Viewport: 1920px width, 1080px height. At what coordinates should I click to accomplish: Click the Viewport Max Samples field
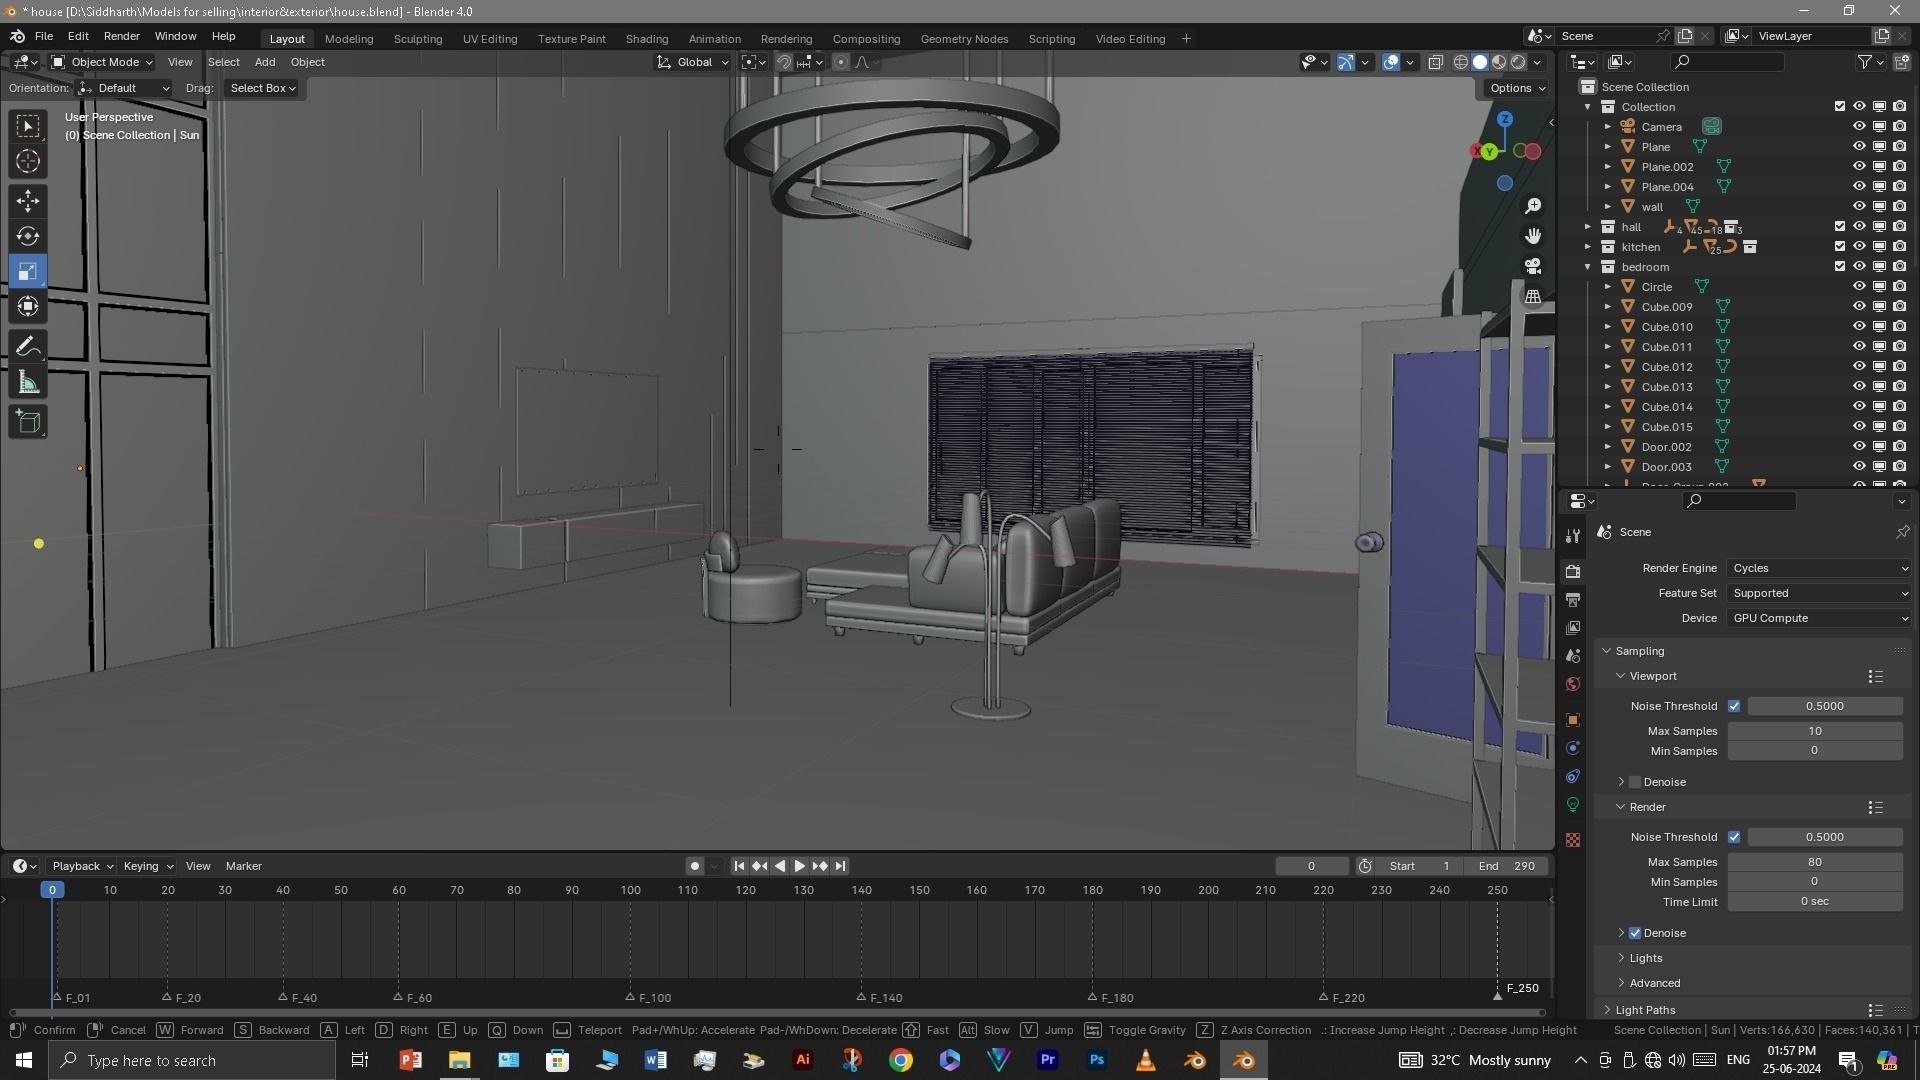point(1814,731)
